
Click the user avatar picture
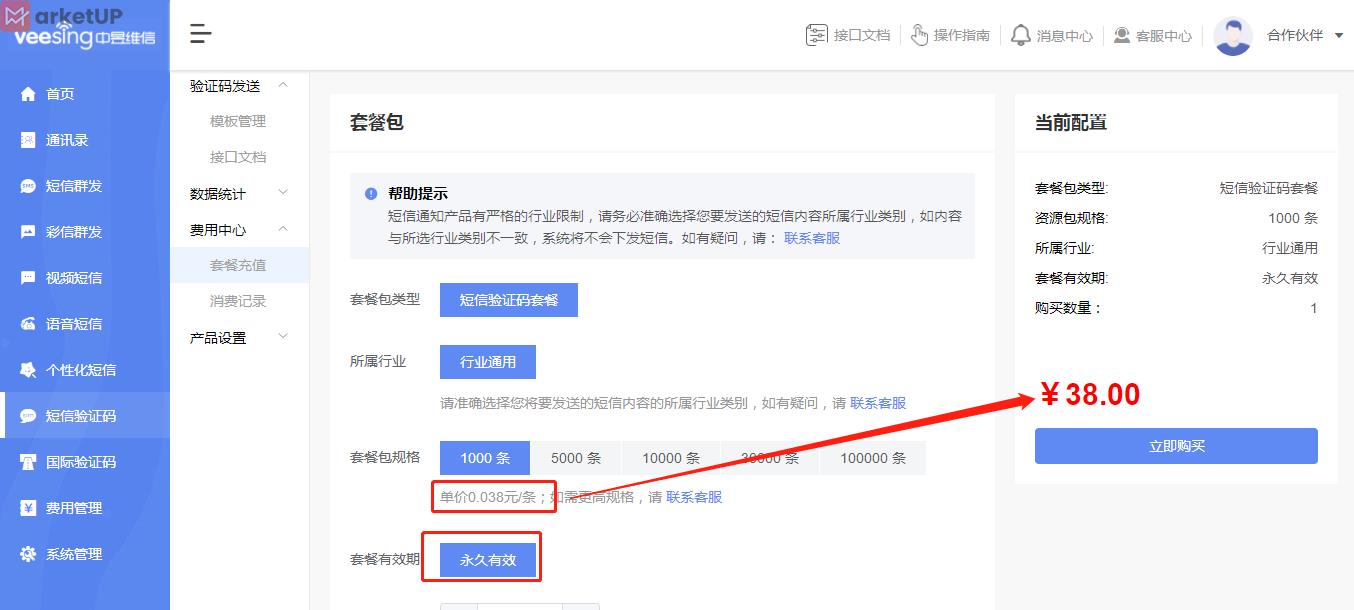pyautogui.click(x=1233, y=36)
